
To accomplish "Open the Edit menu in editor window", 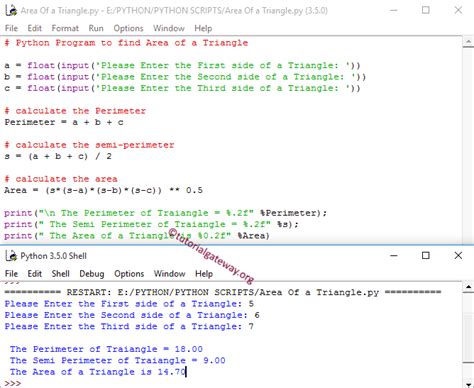I will (34, 28).
